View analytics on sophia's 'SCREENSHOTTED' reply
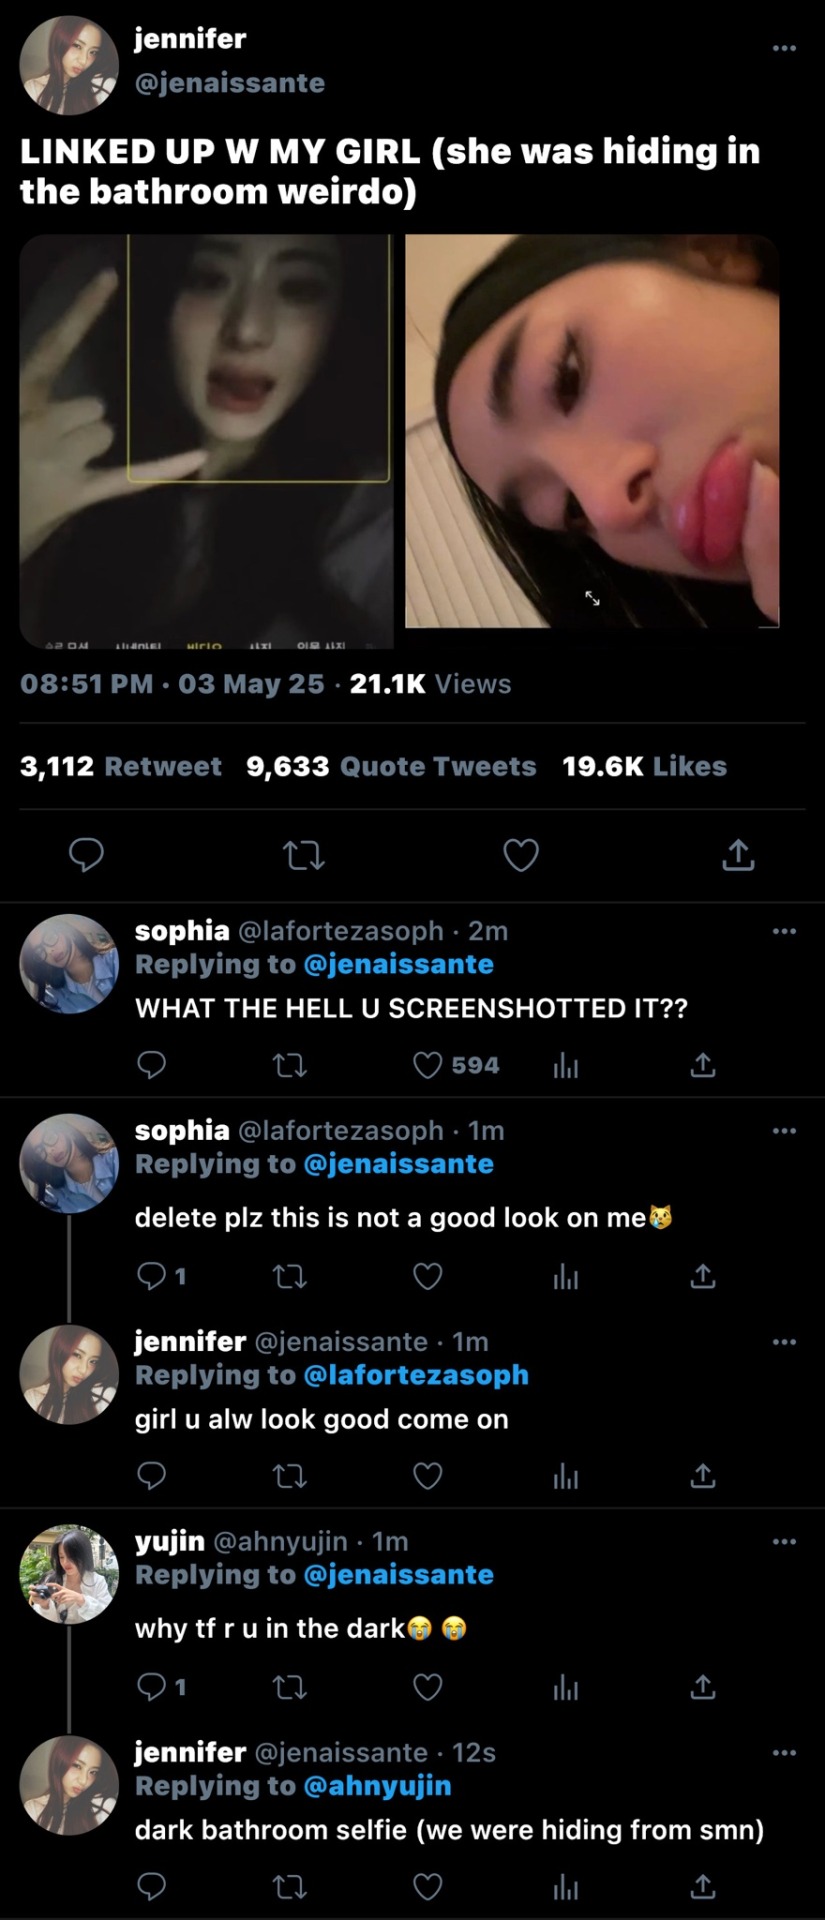The width and height of the screenshot is (825, 1920). 566,1066
